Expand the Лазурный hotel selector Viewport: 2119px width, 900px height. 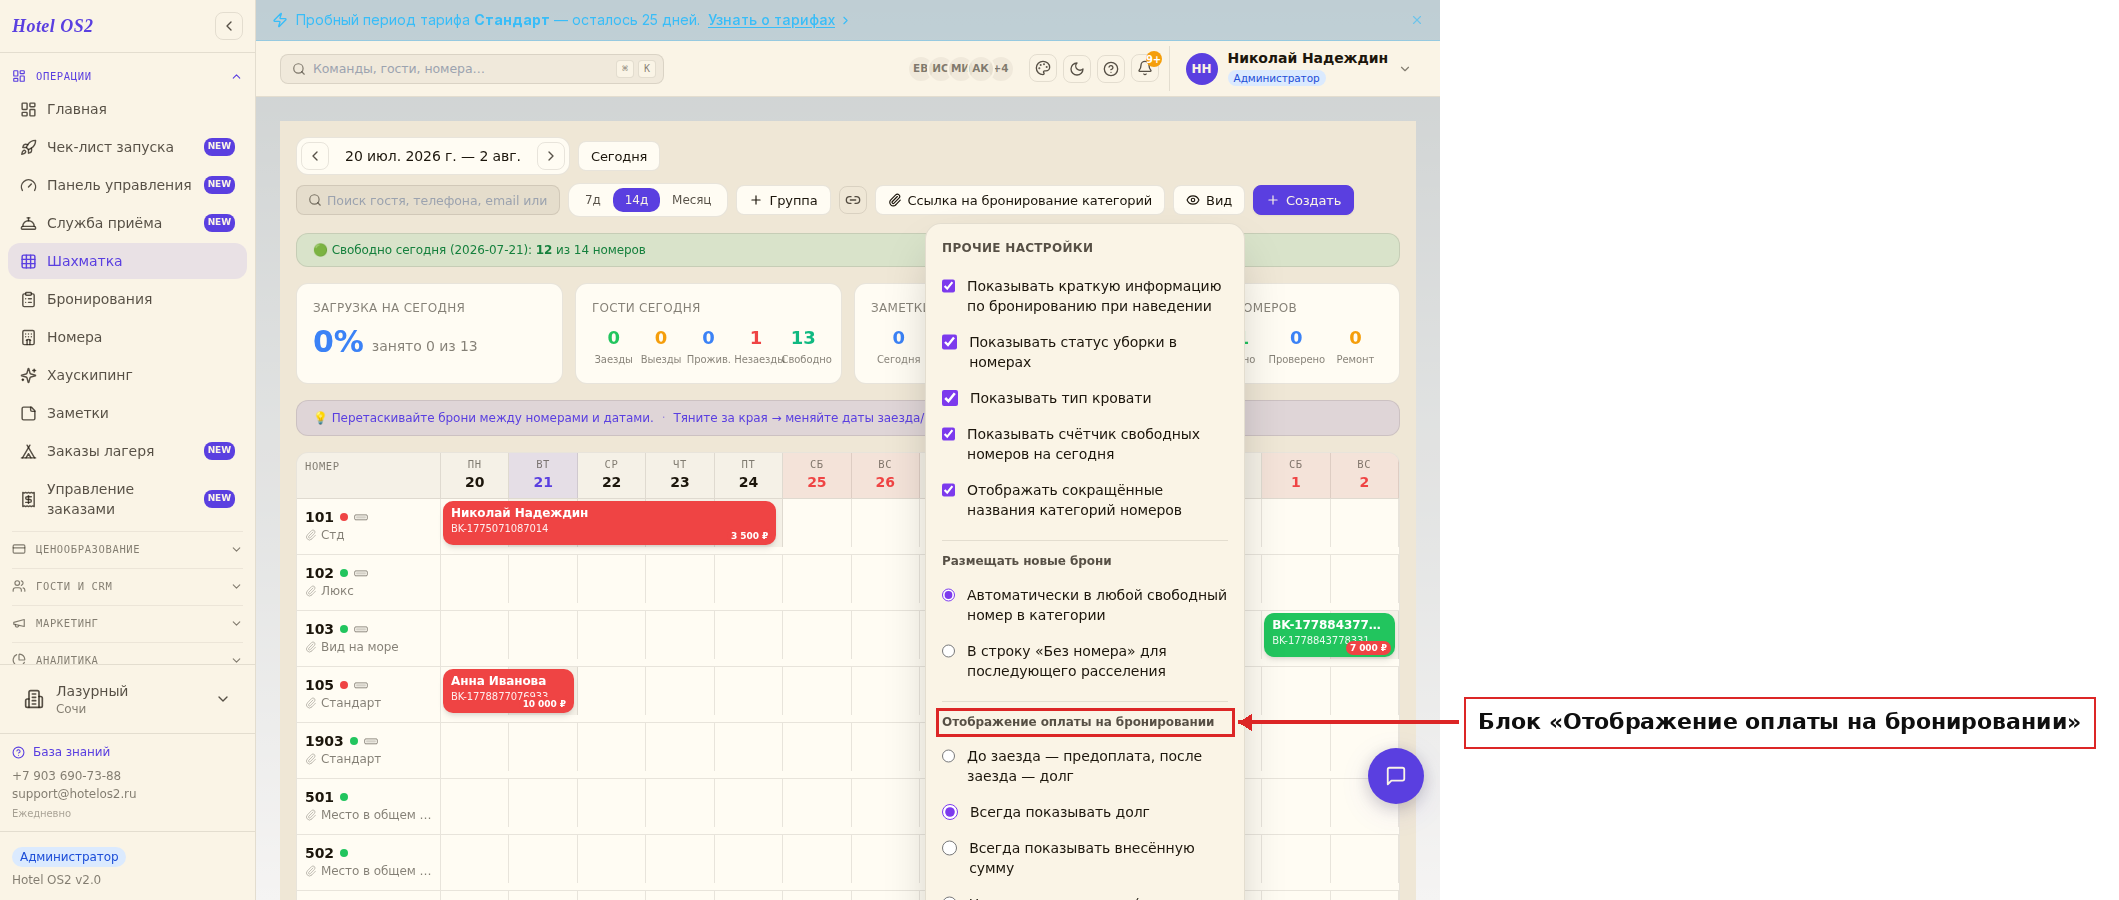click(127, 699)
